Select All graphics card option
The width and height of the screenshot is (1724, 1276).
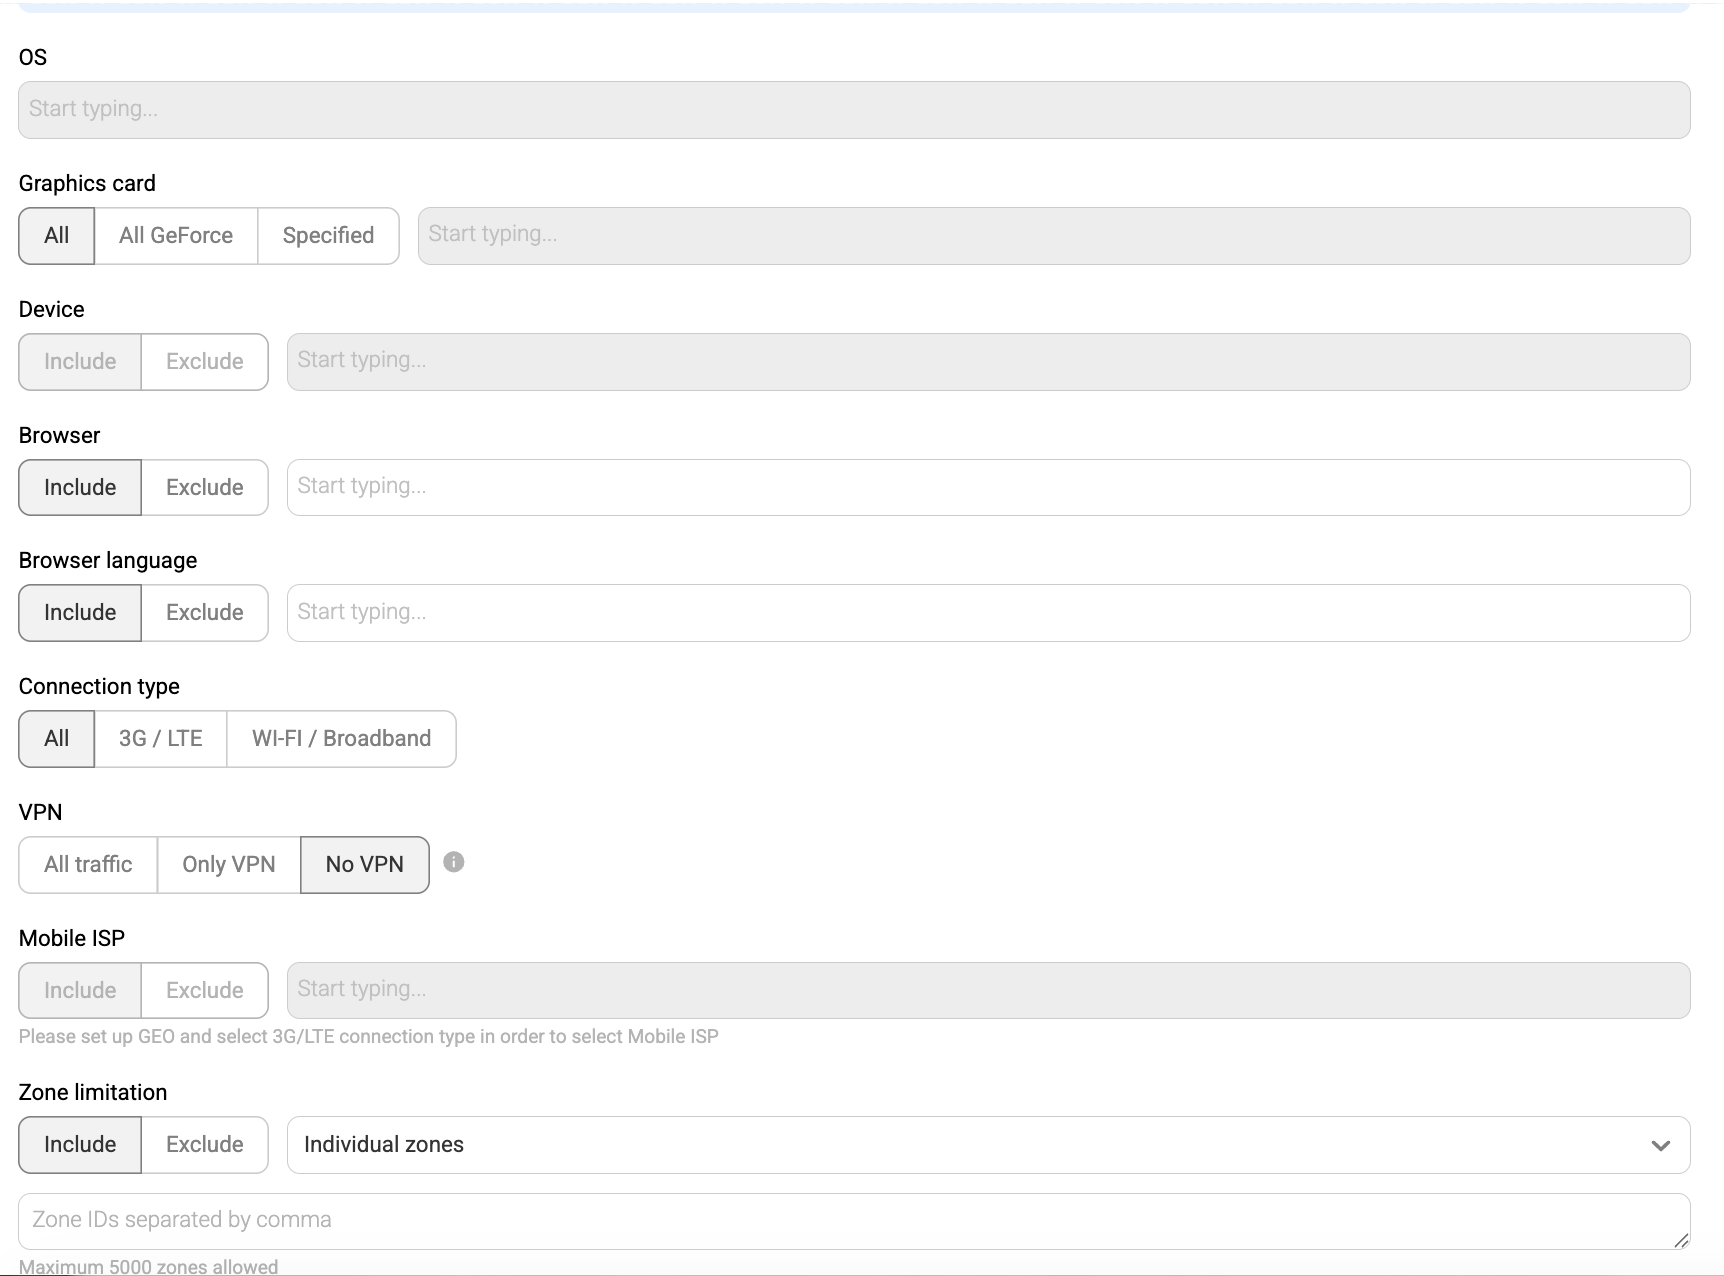pyautogui.click(x=55, y=236)
